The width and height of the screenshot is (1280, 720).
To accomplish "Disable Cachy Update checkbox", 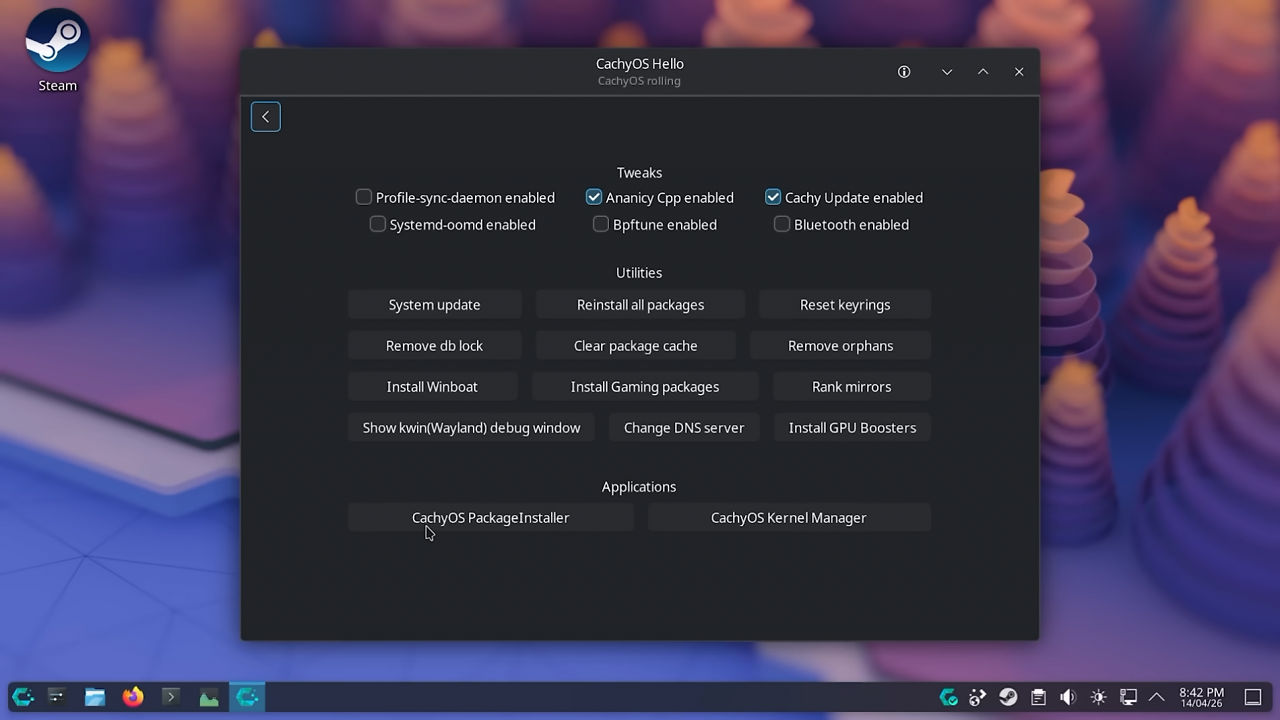I will (773, 197).
